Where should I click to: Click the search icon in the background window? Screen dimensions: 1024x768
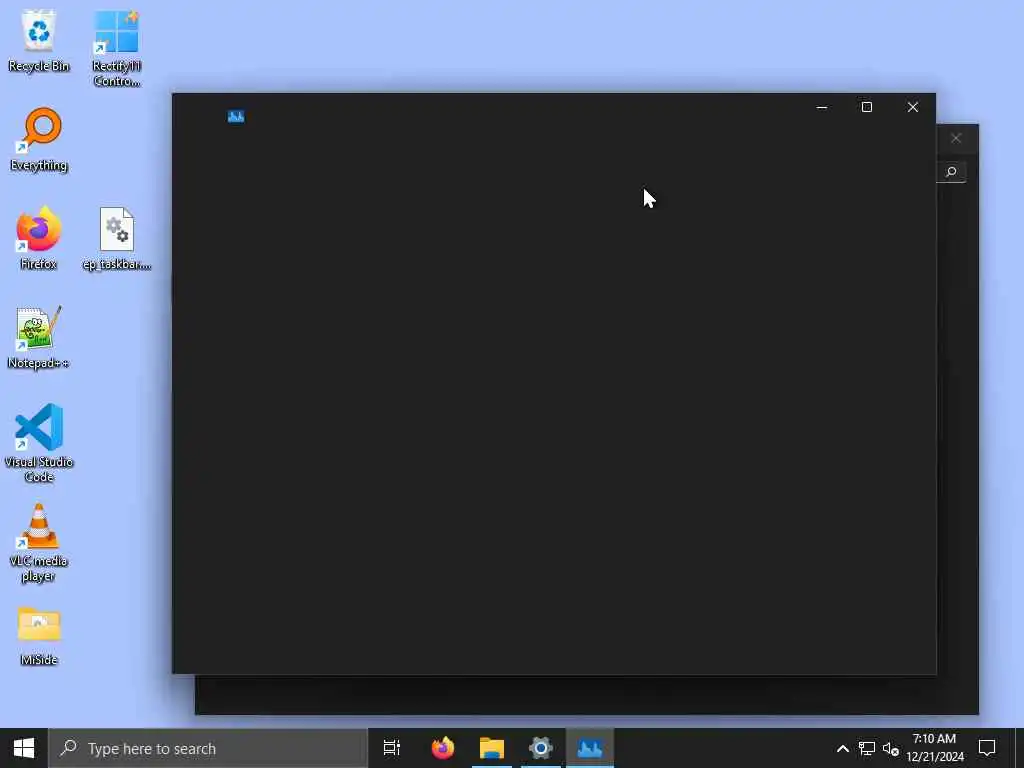(x=952, y=172)
